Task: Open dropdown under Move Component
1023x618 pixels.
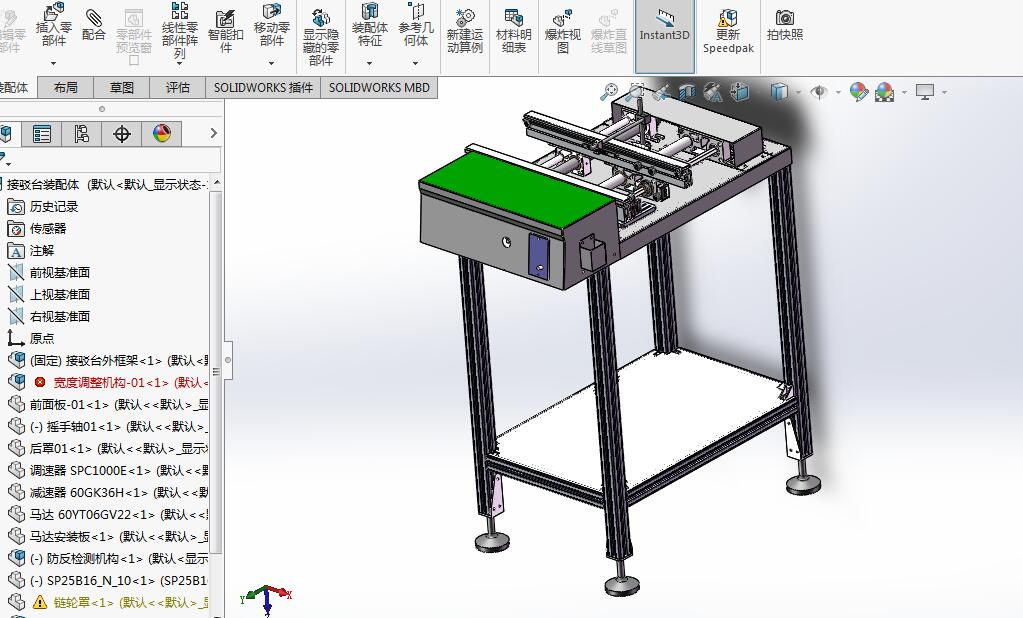Action: [271, 63]
